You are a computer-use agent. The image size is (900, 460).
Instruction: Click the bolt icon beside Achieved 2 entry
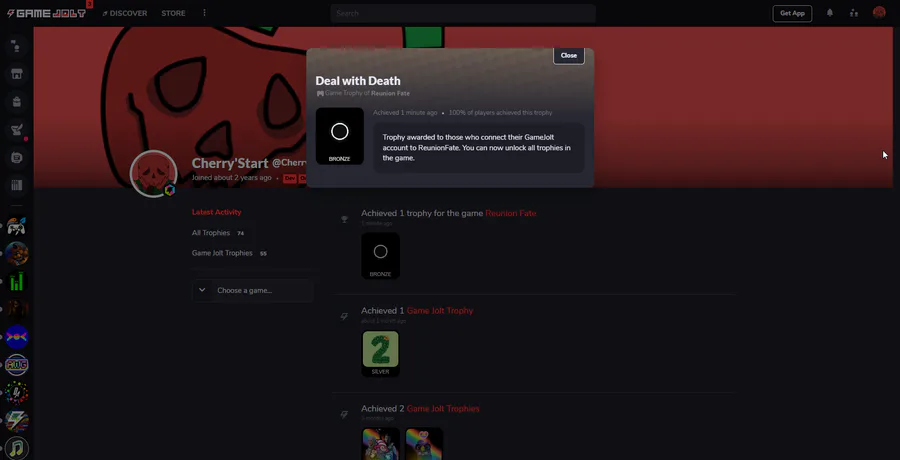344,414
